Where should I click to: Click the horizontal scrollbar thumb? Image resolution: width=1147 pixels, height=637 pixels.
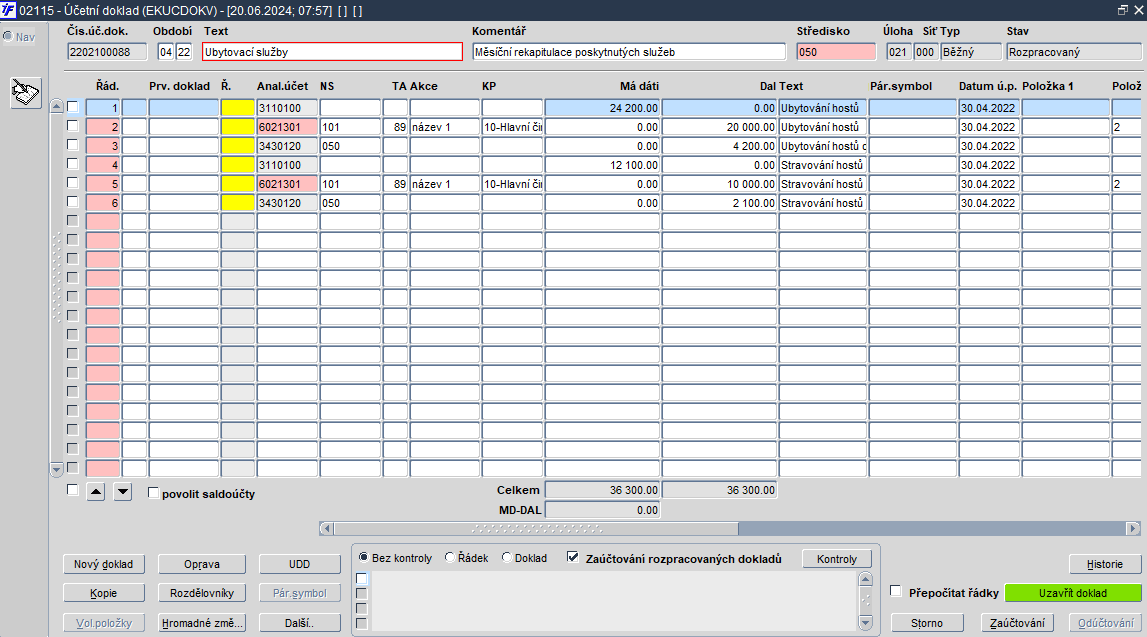point(536,528)
